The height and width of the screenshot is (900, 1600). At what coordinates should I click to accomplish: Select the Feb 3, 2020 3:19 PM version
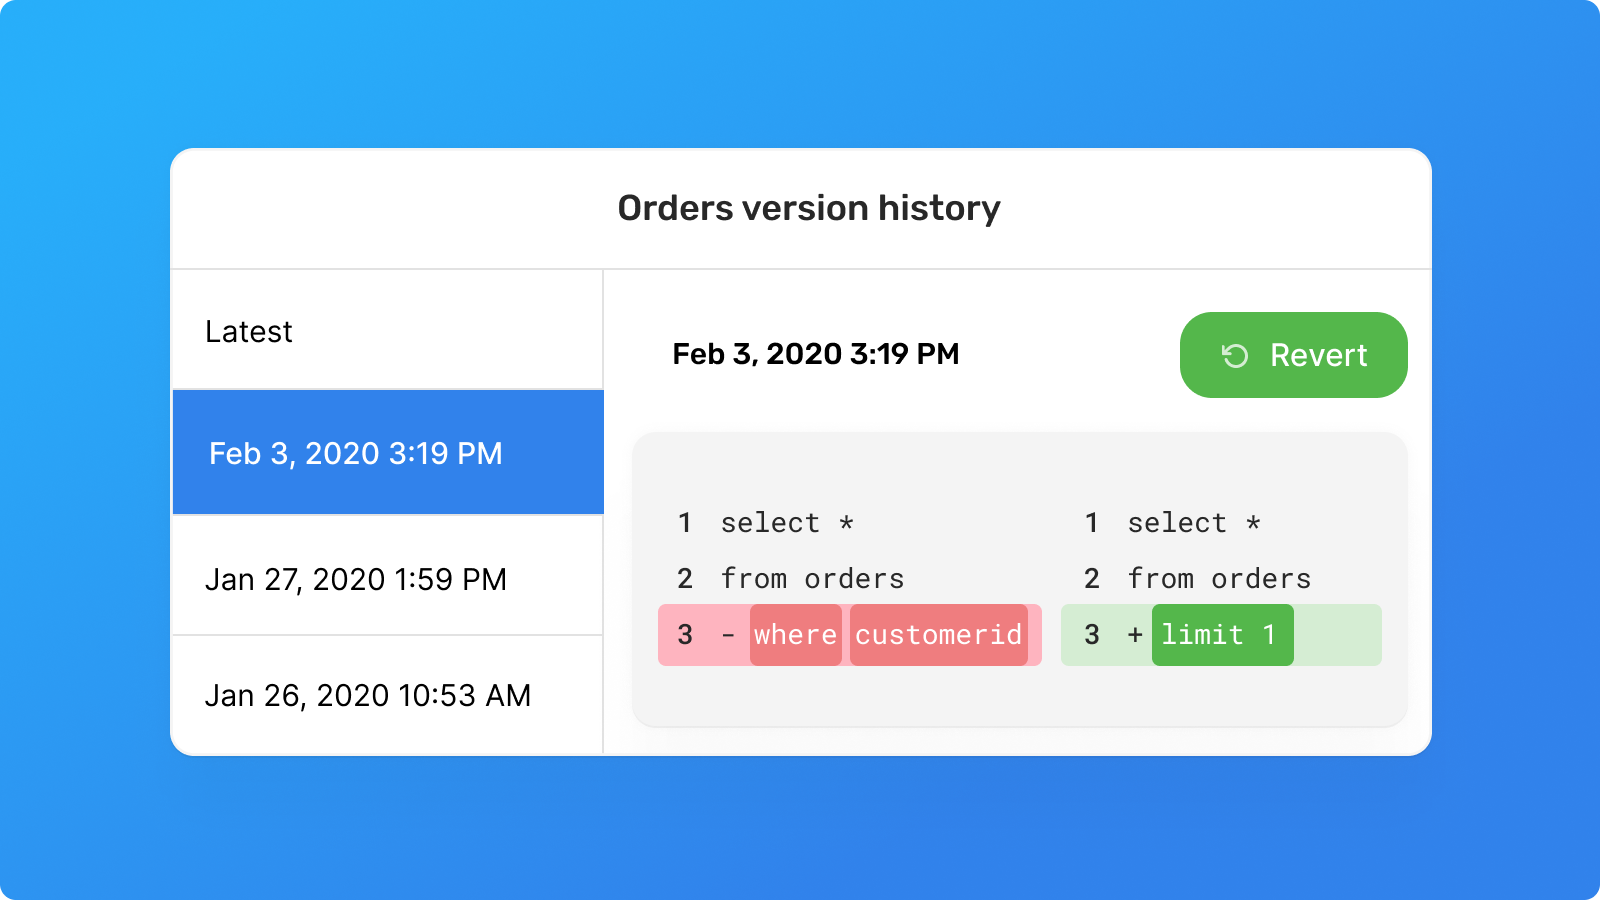click(x=387, y=453)
